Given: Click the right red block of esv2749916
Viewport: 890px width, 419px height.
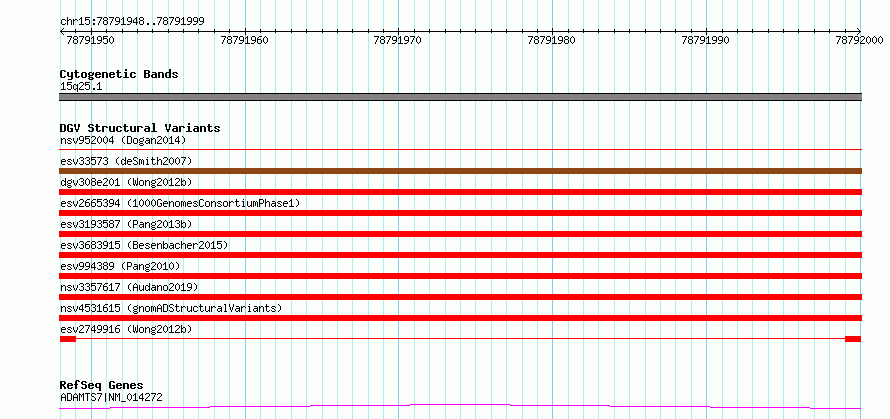Looking at the screenshot, I should point(853,339).
